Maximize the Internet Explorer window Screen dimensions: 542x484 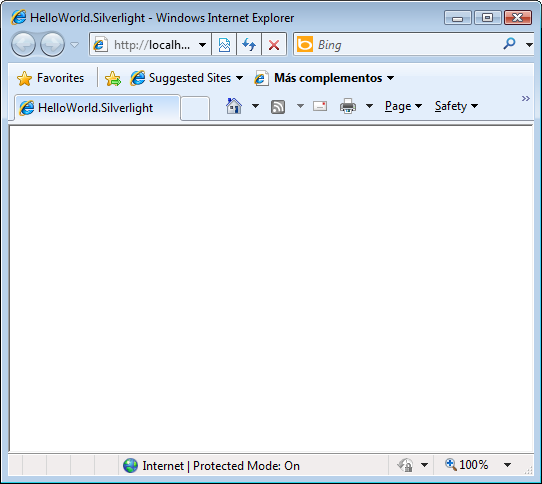[x=488, y=18]
